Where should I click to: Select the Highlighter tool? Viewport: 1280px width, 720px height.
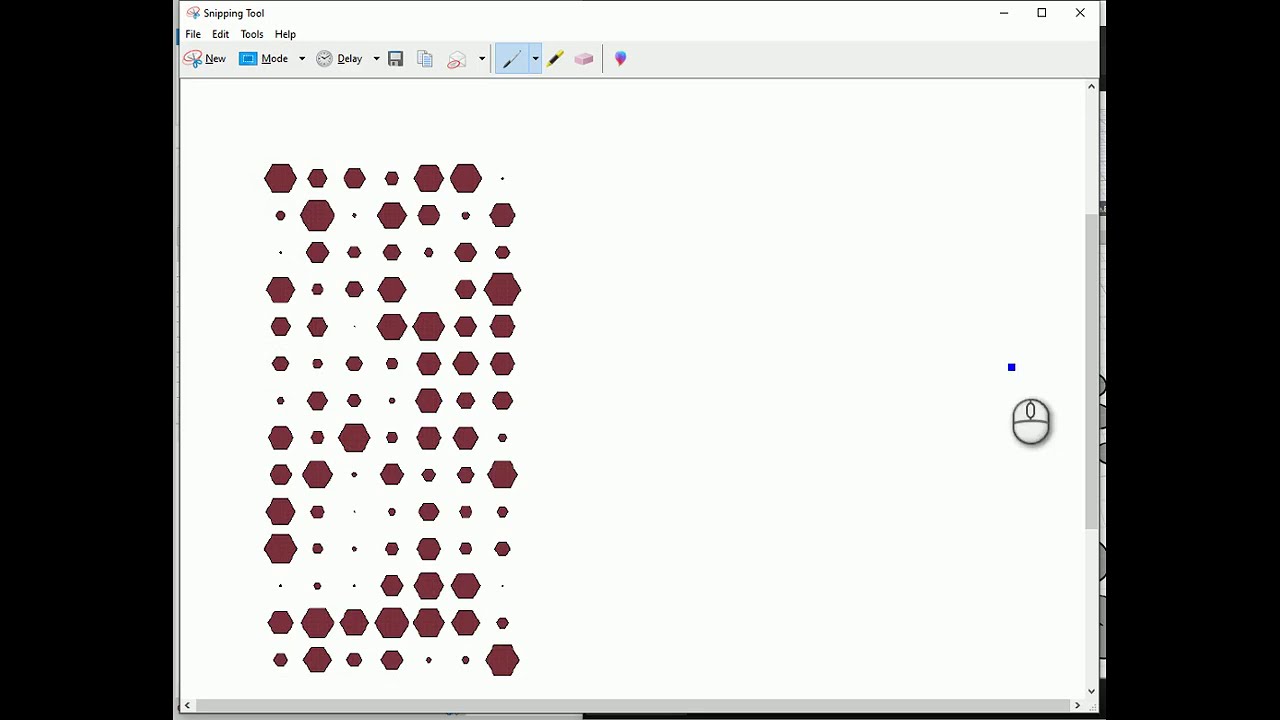tap(555, 59)
